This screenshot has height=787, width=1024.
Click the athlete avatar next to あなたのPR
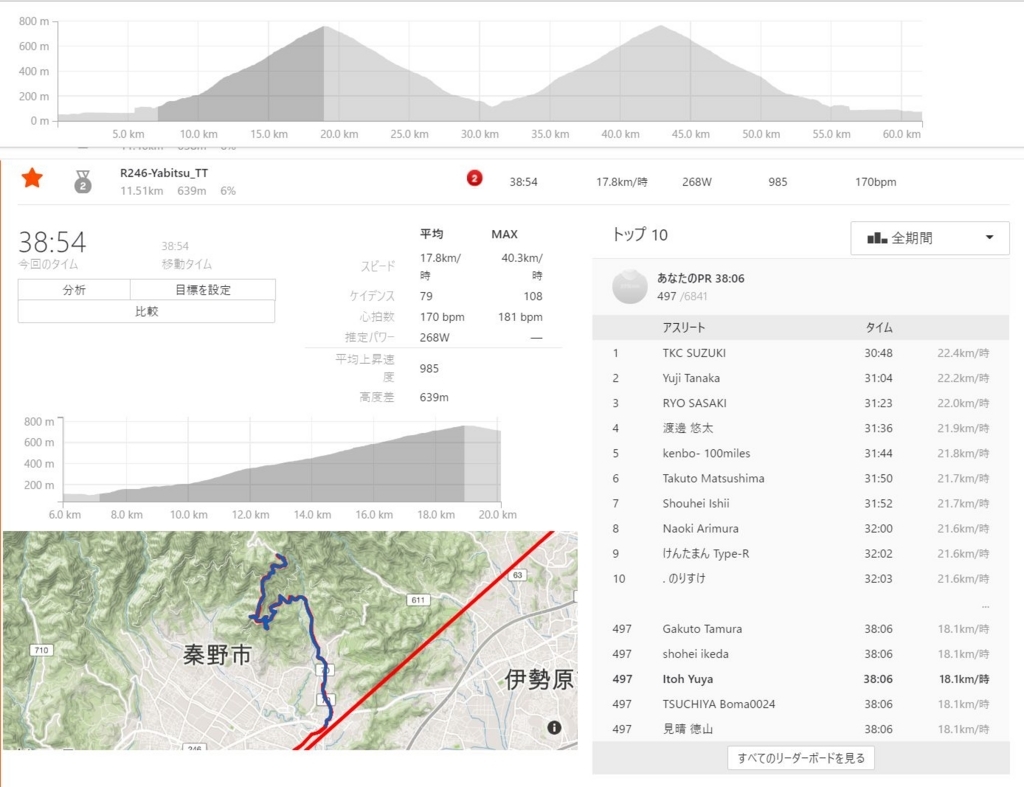pos(630,286)
